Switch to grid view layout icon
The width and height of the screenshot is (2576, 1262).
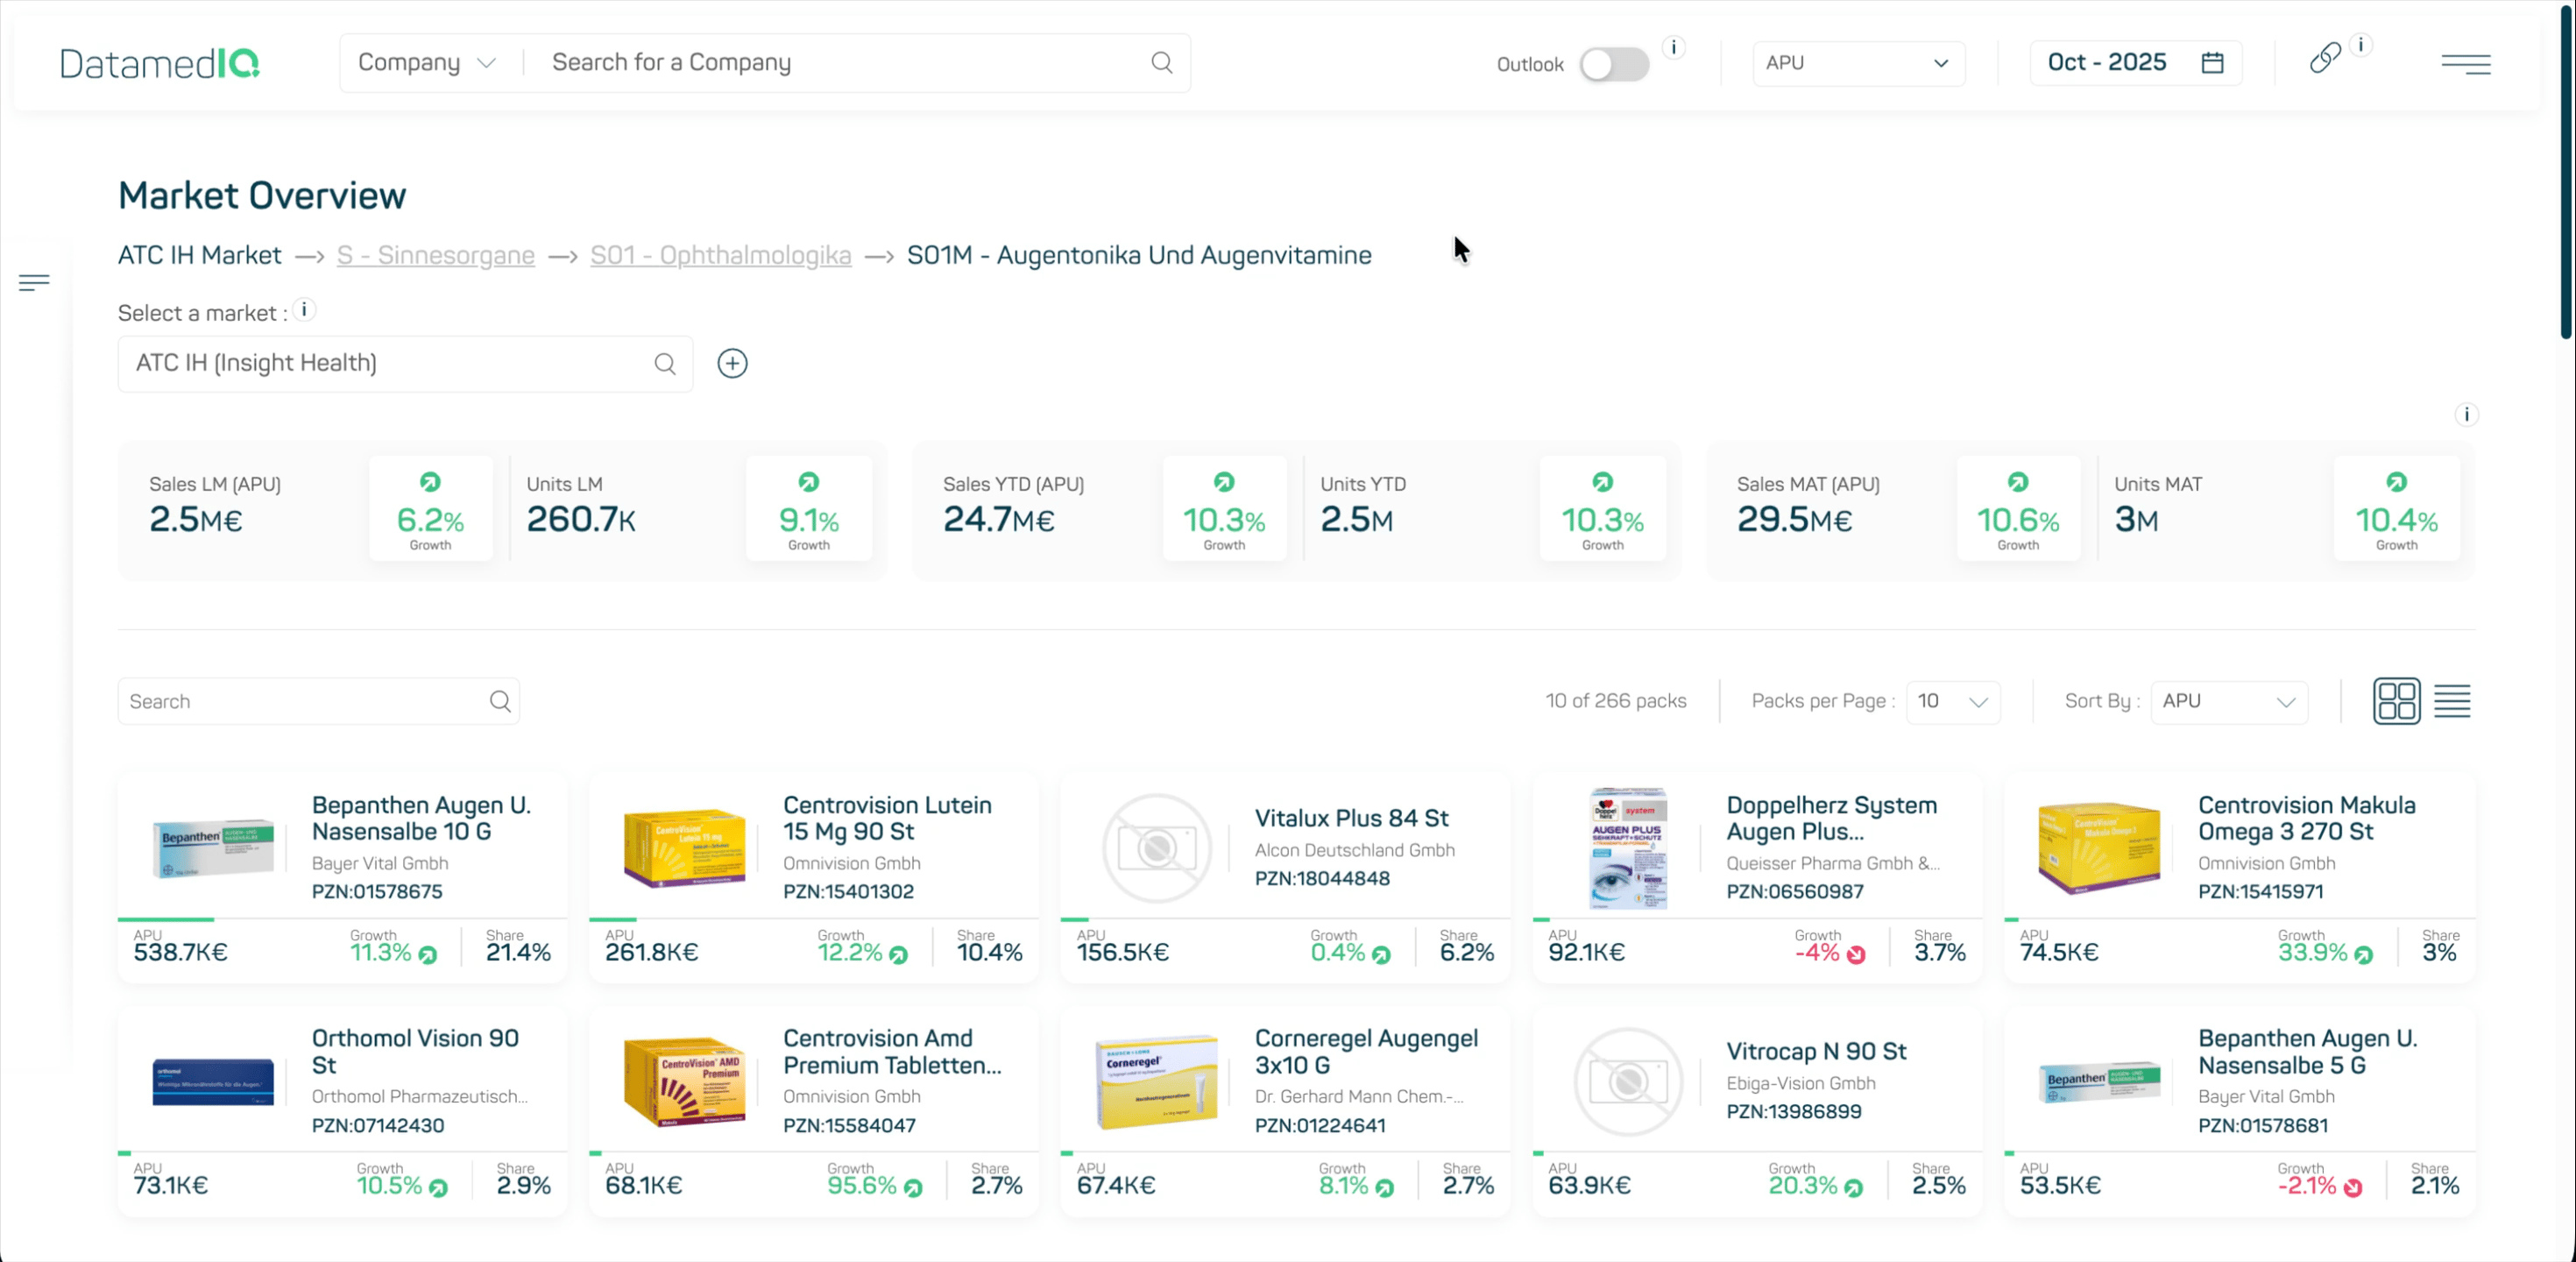[x=2396, y=701]
